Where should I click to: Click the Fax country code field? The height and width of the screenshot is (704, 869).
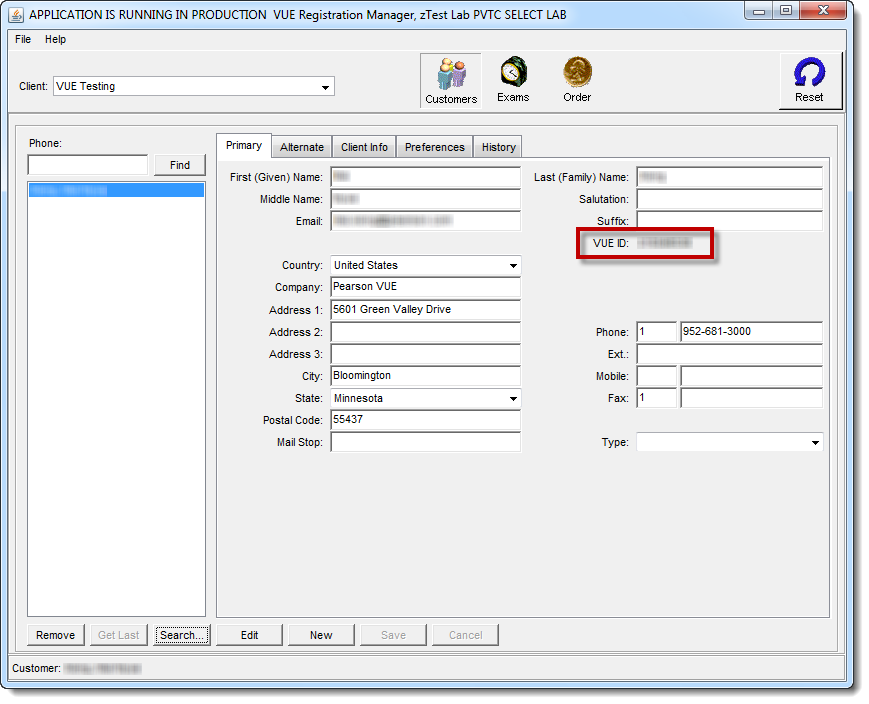(657, 398)
